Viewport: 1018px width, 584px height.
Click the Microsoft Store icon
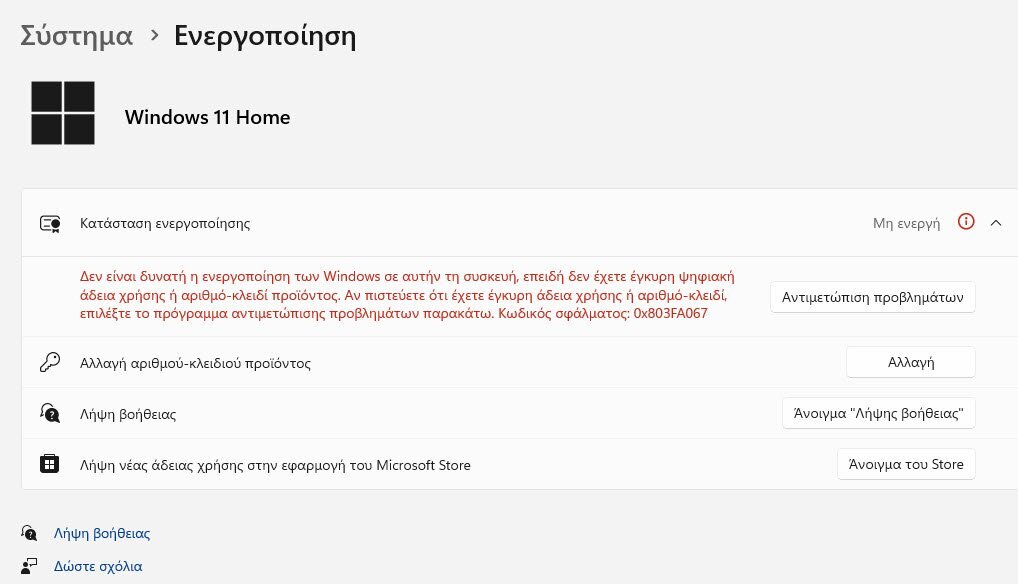tap(49, 464)
